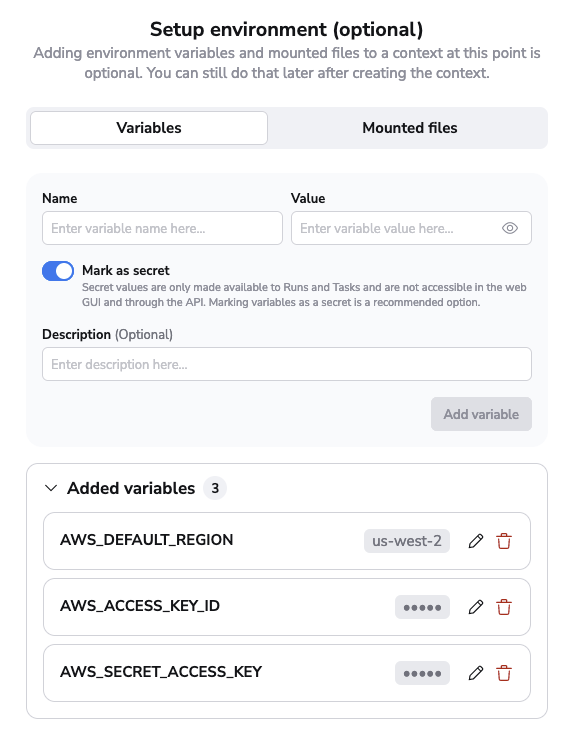Show the variable value with the eye icon
The image size is (565, 730).
(x=510, y=228)
